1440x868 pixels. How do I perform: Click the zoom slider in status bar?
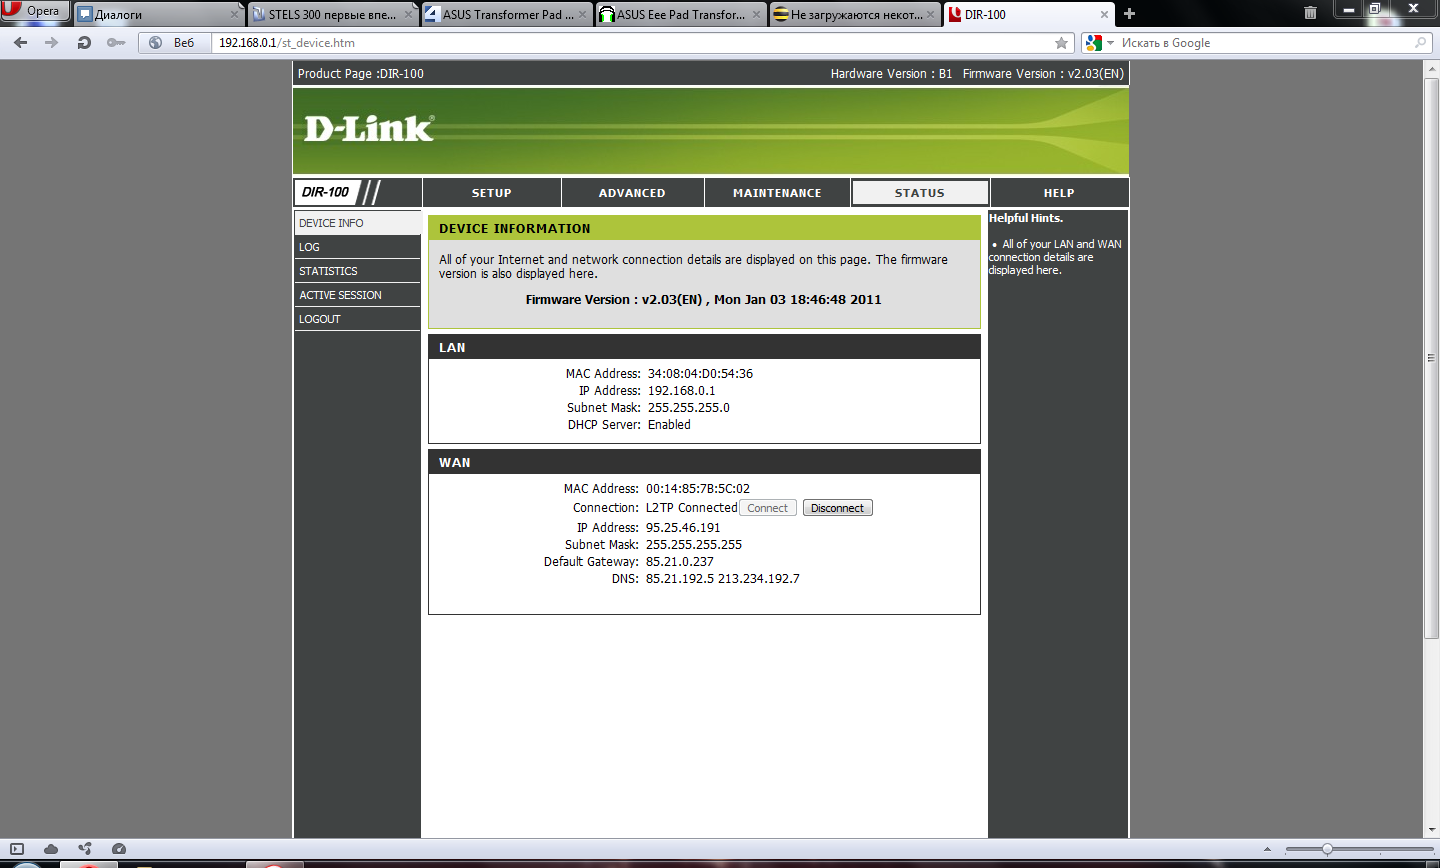click(x=1360, y=849)
